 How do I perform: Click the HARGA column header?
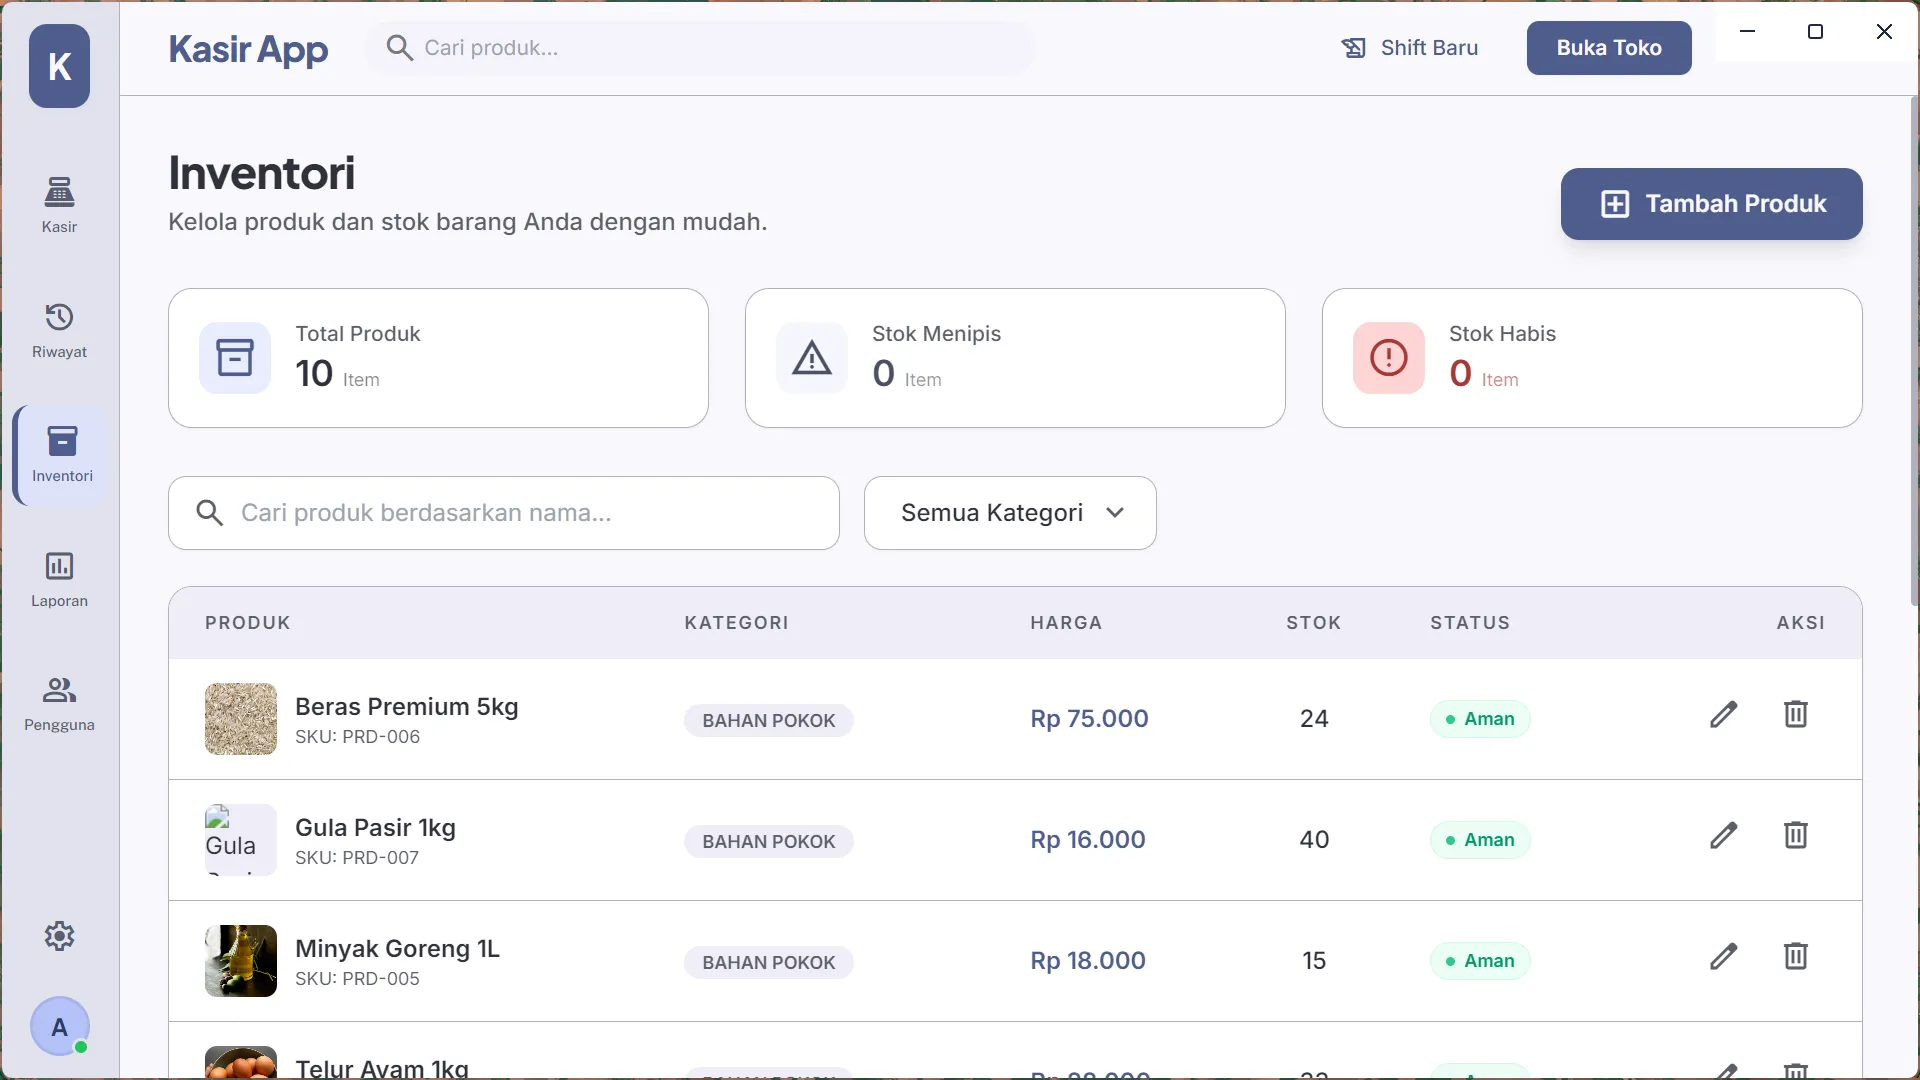click(x=1066, y=623)
